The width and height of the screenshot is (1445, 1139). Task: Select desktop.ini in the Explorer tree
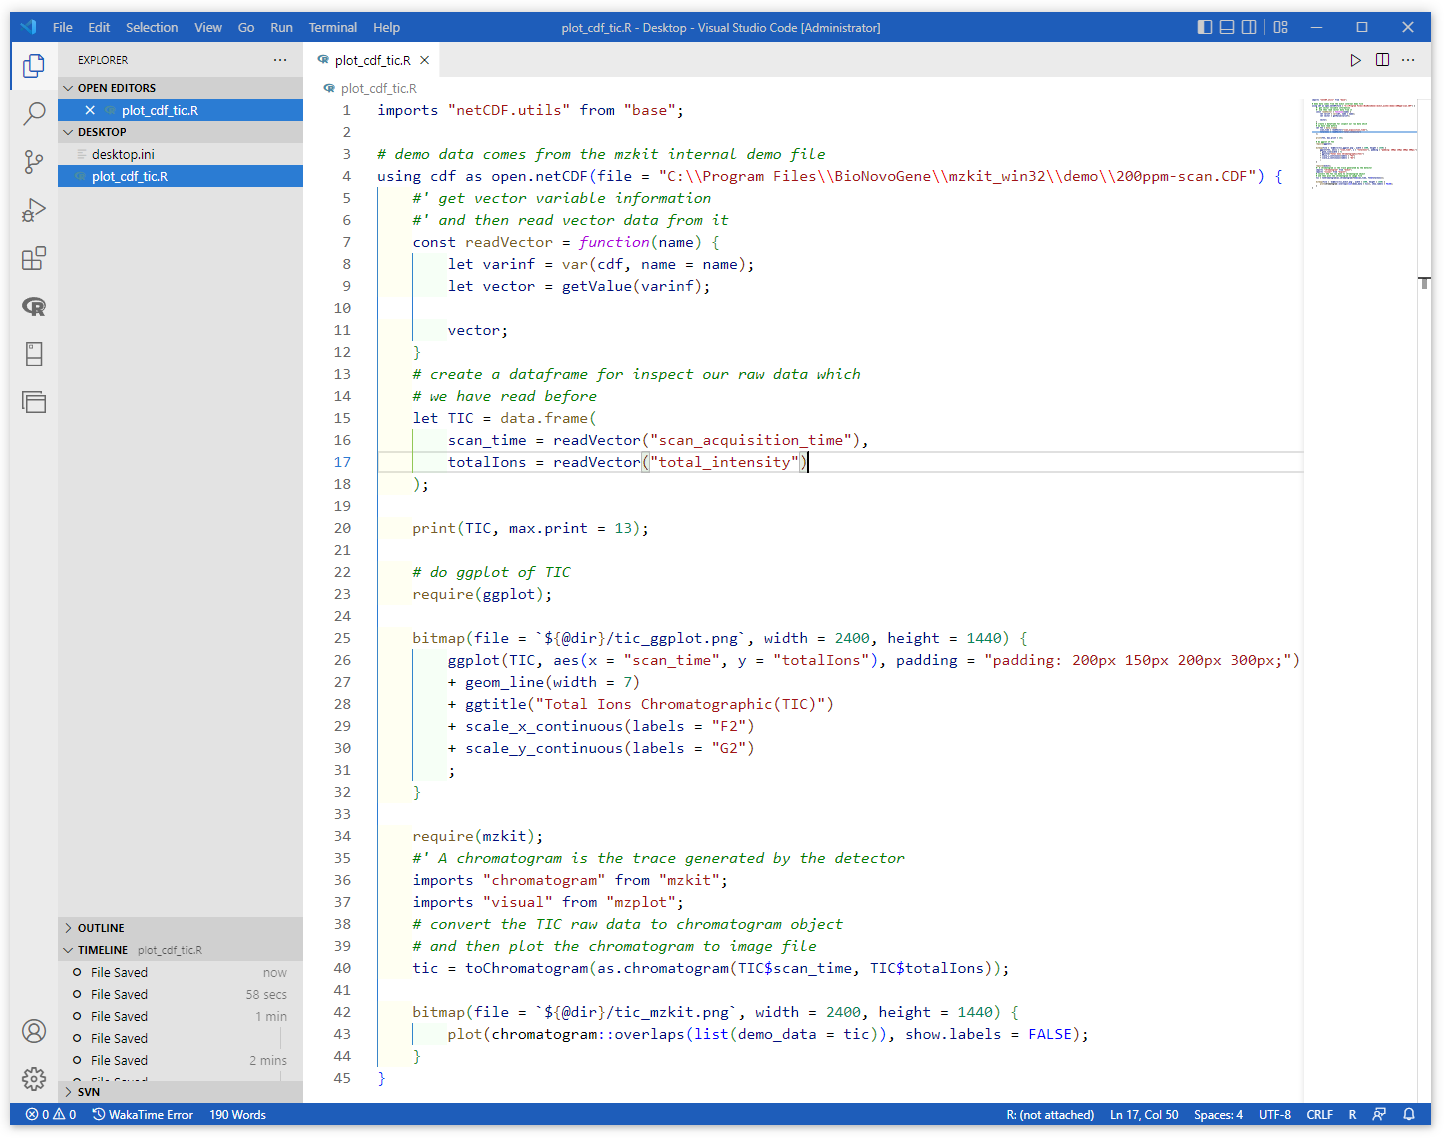(x=123, y=154)
